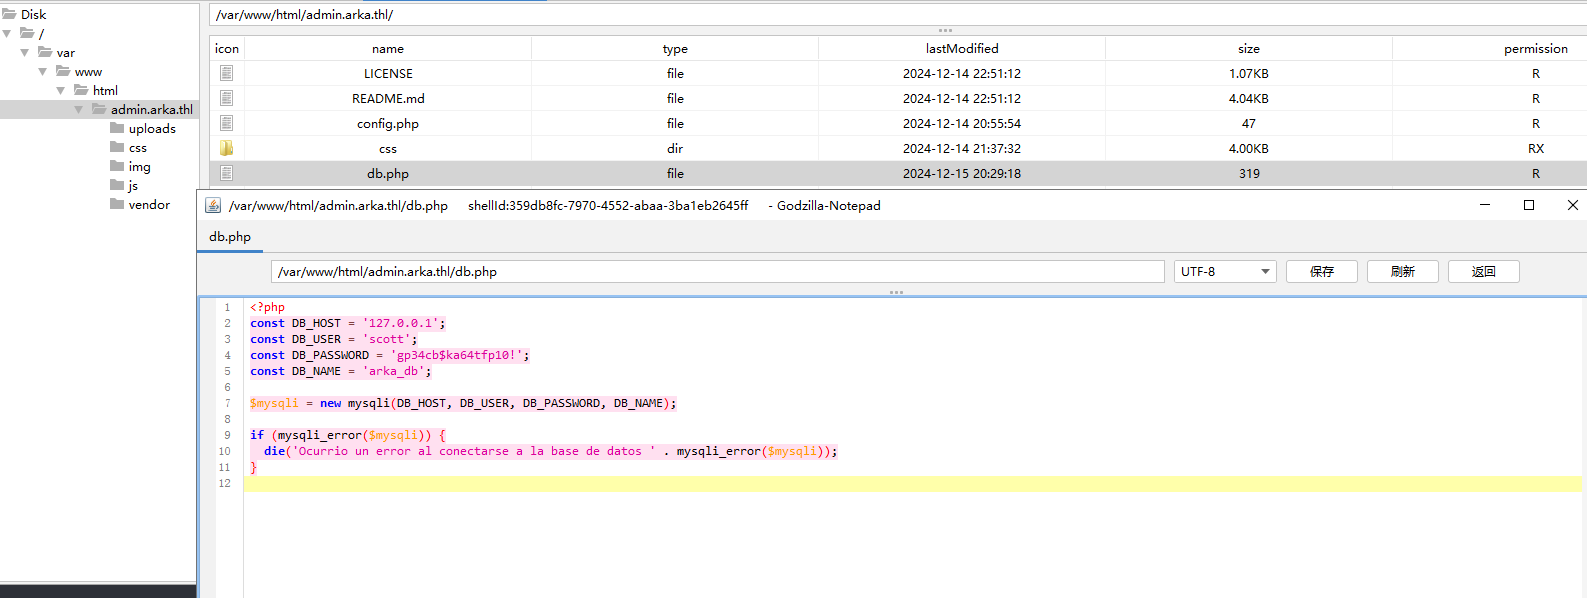Select img in the folder tree
The height and width of the screenshot is (598, 1587).
click(140, 166)
